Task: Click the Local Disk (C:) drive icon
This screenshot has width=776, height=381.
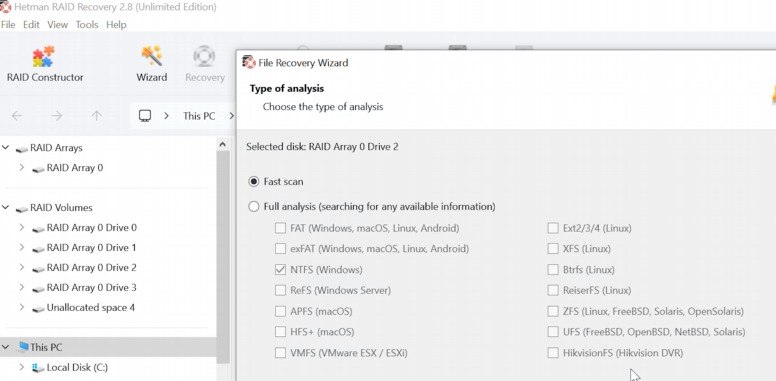Action: point(38,368)
